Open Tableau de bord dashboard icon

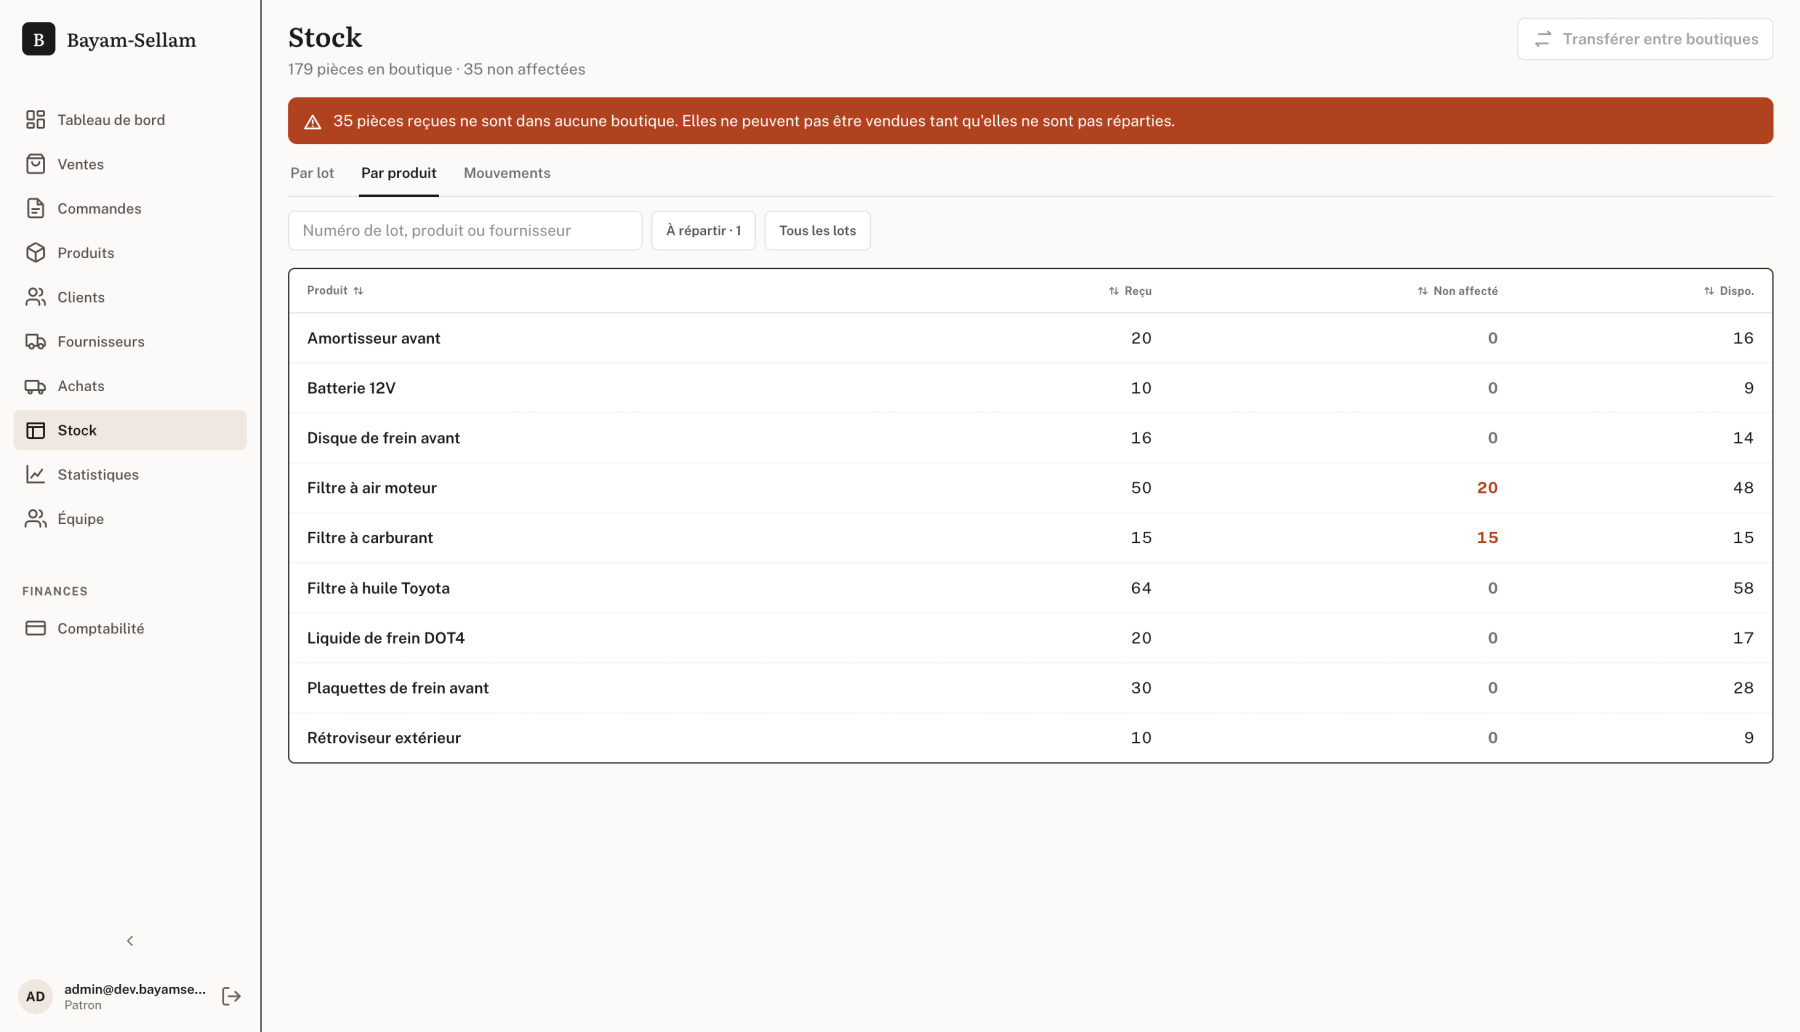coord(36,120)
